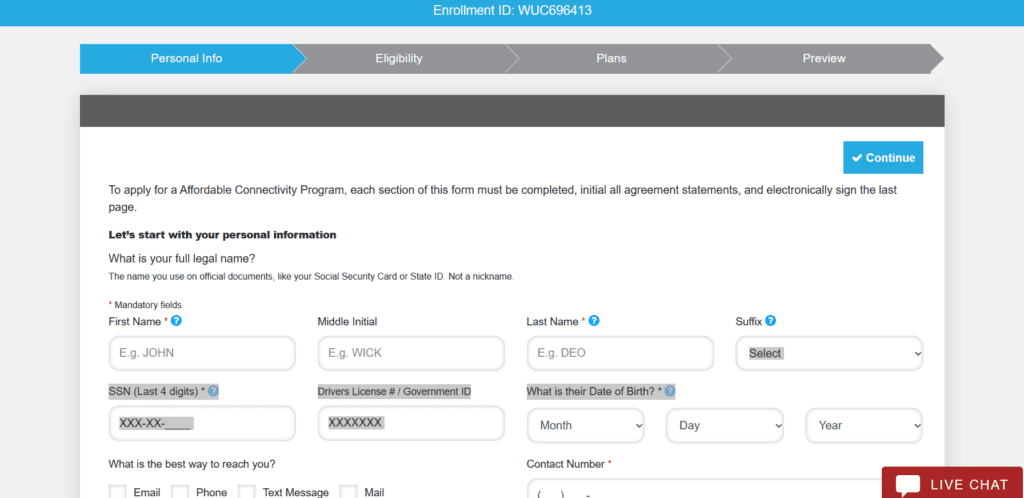Focus the SSN last 4 digits field

[x=202, y=423]
